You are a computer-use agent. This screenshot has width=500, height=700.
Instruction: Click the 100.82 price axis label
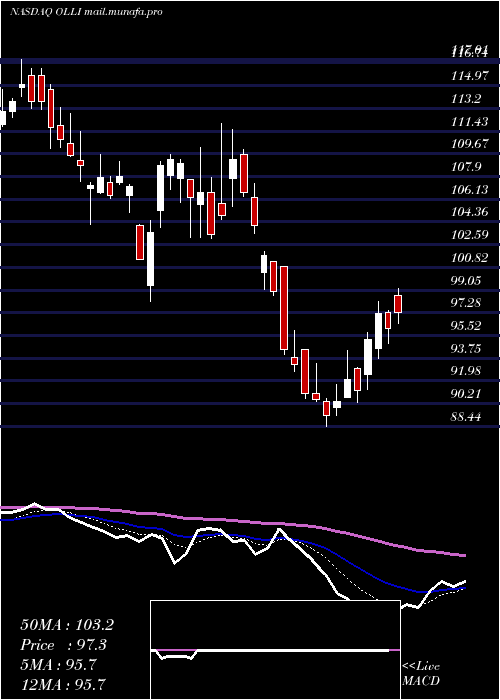[469, 258]
